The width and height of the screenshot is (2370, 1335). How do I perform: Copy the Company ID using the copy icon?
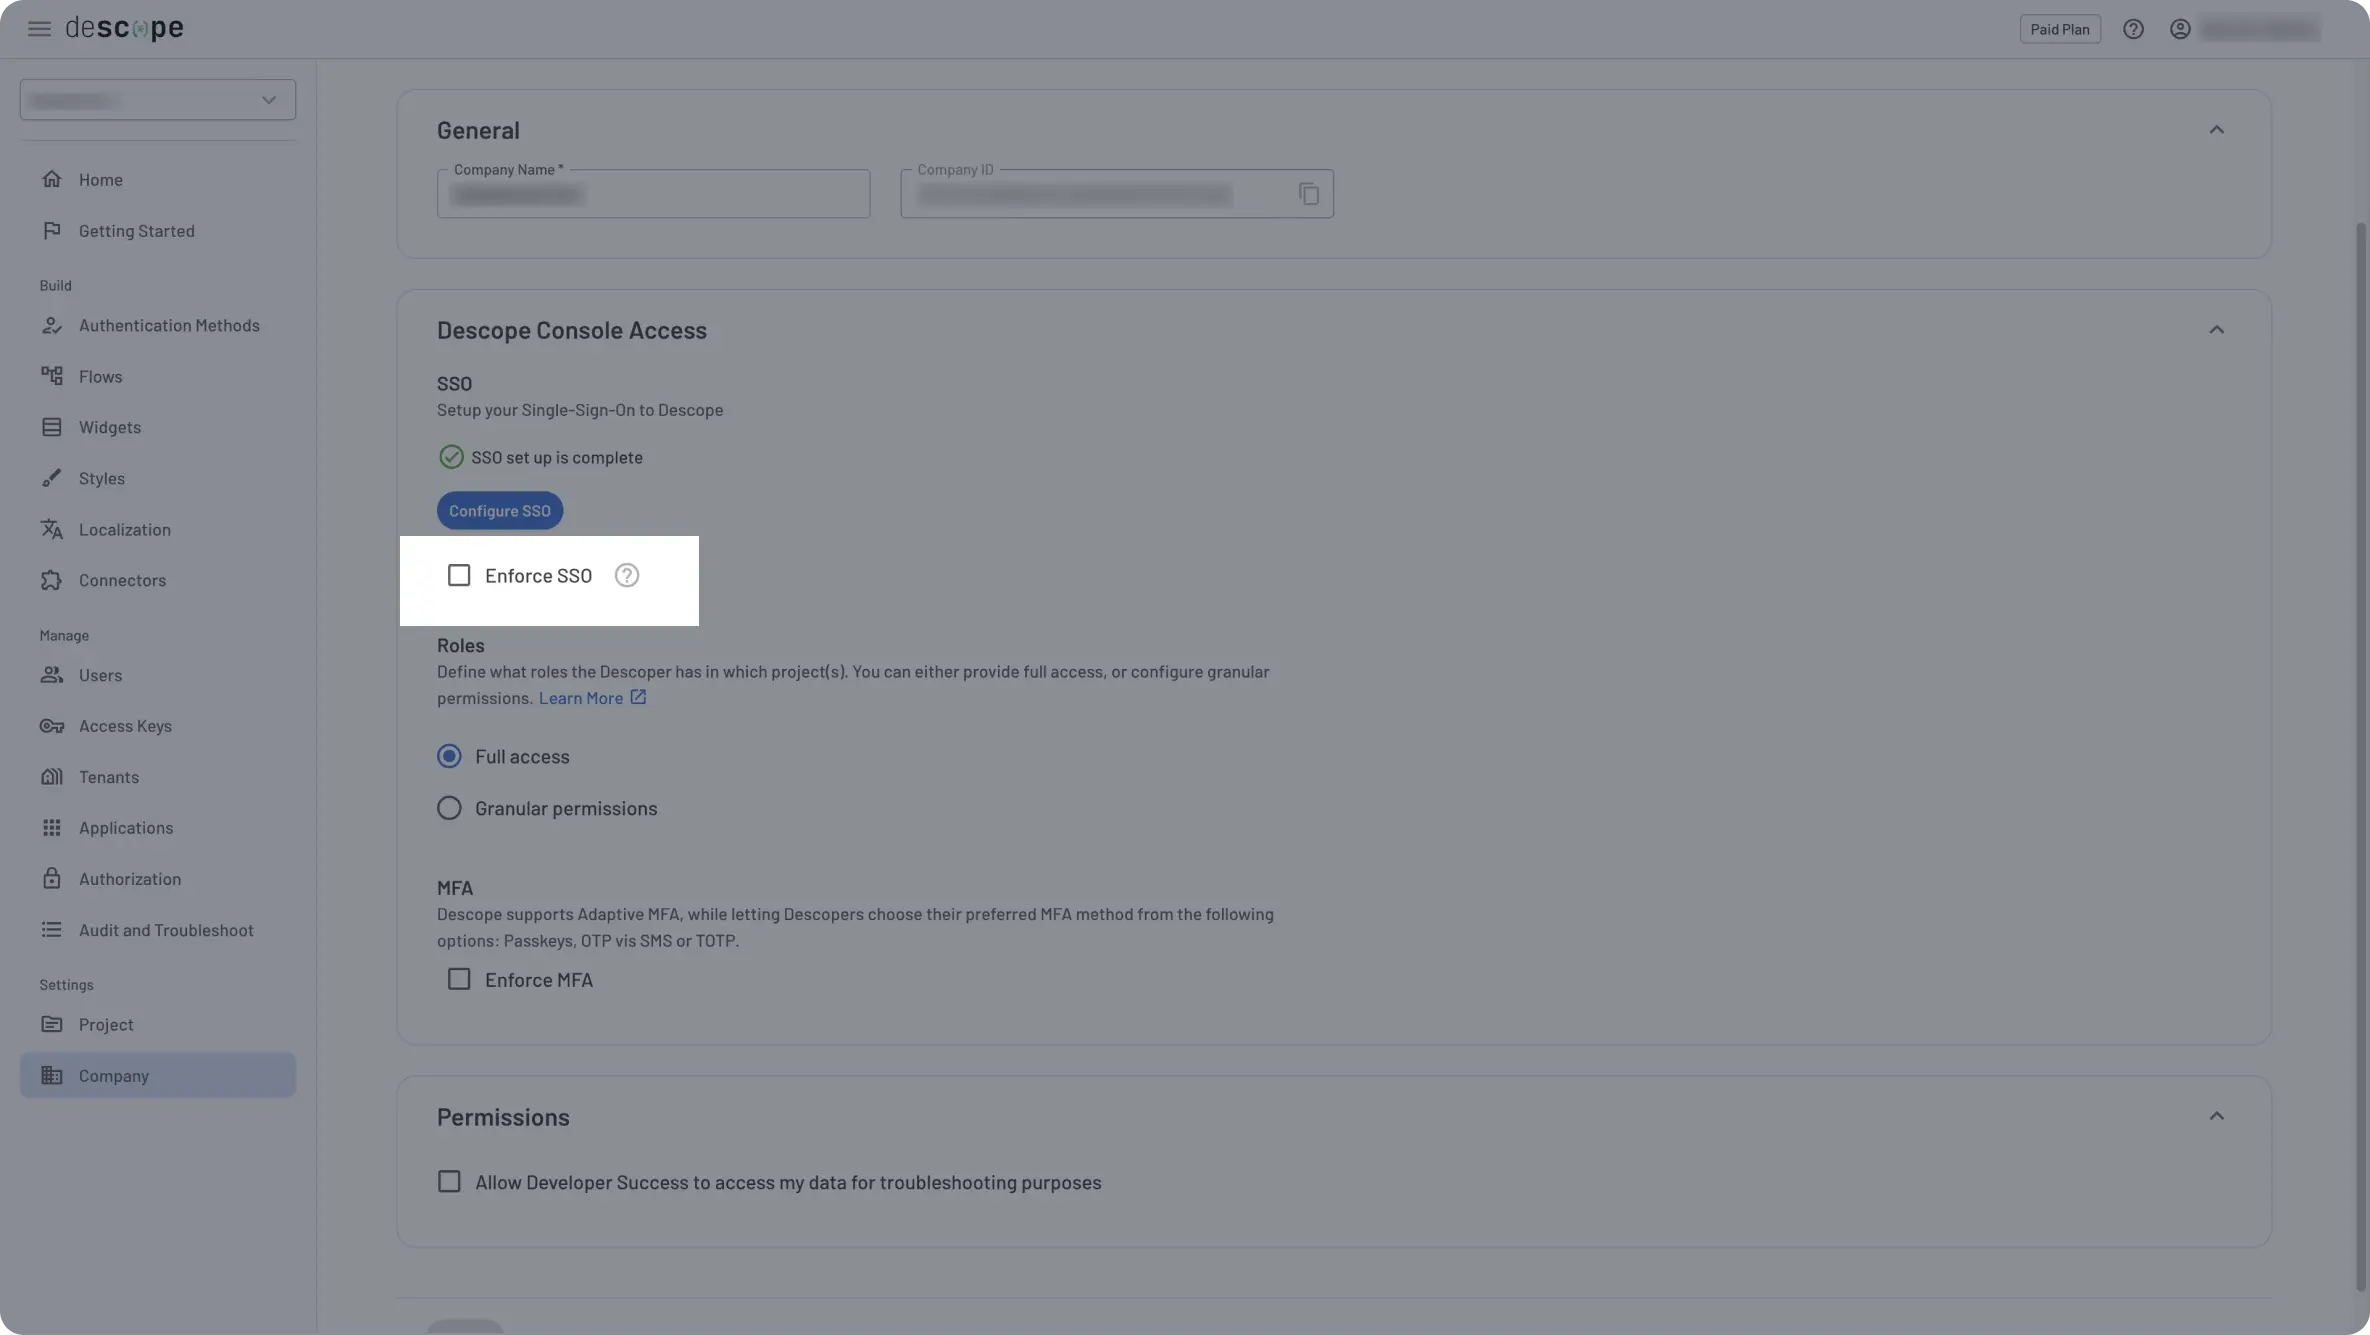click(1309, 193)
